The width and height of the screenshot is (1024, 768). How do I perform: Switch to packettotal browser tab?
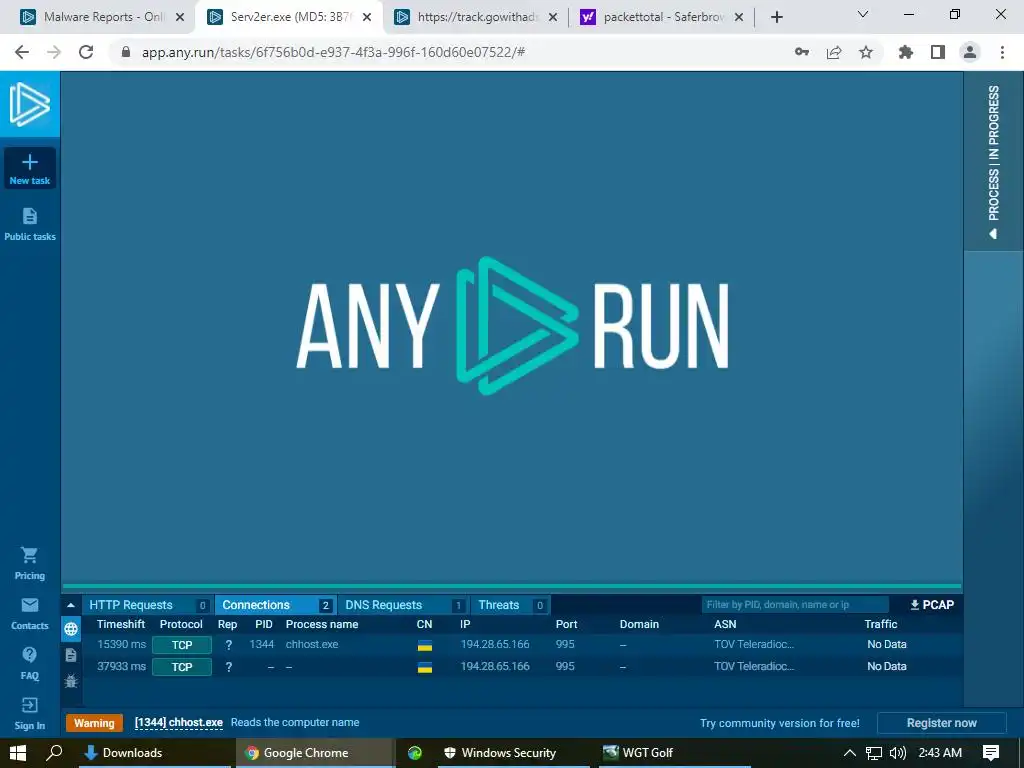pyautogui.click(x=662, y=17)
